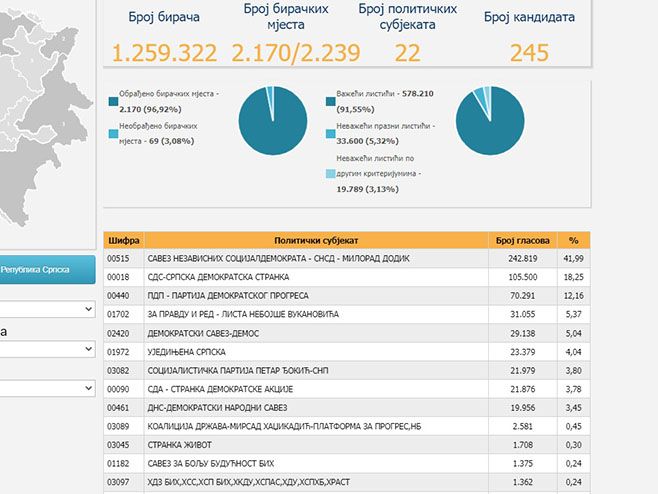
Task: Click the light blue unprocessed polling stations swatch
Action: pos(114,134)
